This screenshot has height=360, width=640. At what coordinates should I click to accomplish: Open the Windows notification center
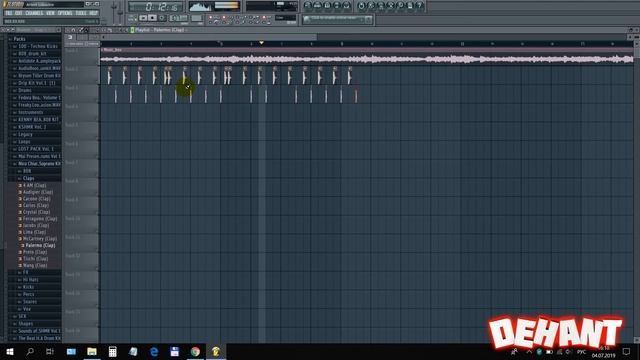(x=627, y=351)
